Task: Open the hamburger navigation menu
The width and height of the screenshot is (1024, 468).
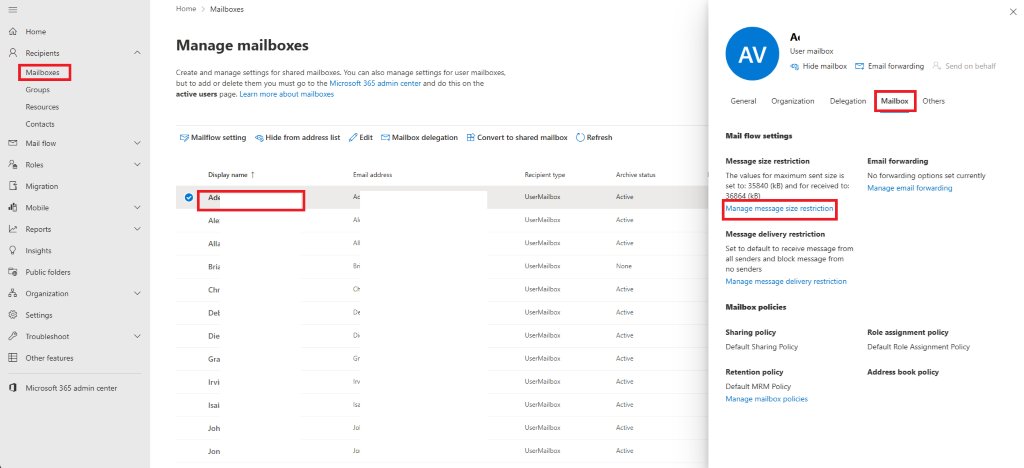Action: [x=12, y=10]
